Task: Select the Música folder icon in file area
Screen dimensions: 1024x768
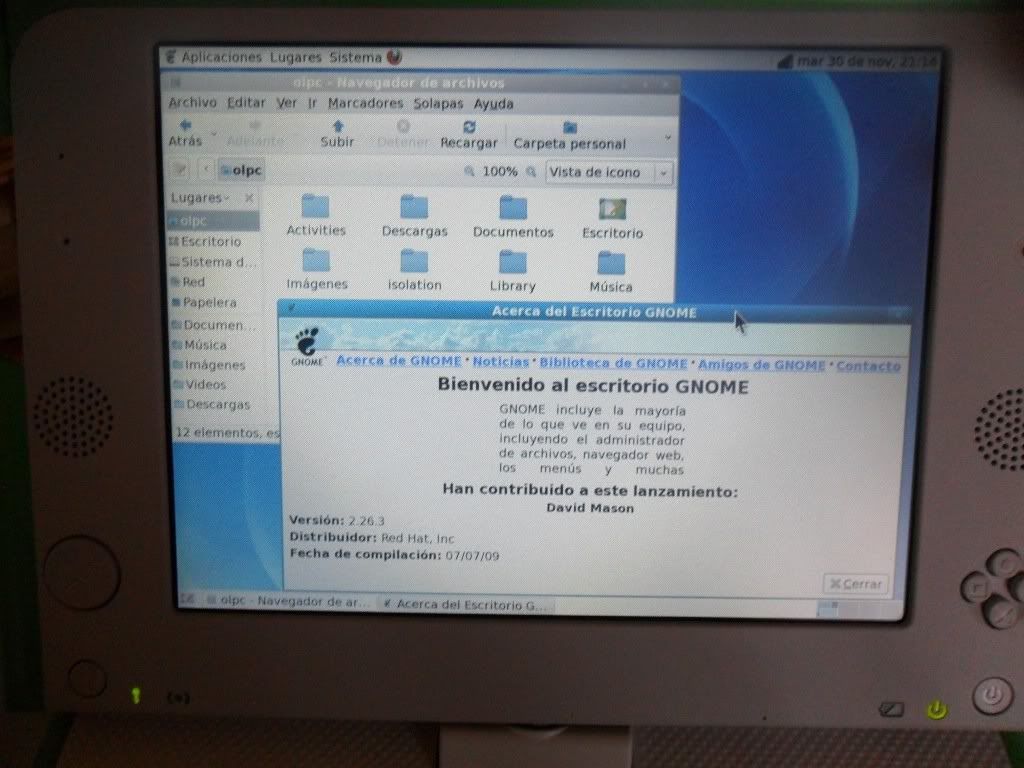Action: click(611, 272)
